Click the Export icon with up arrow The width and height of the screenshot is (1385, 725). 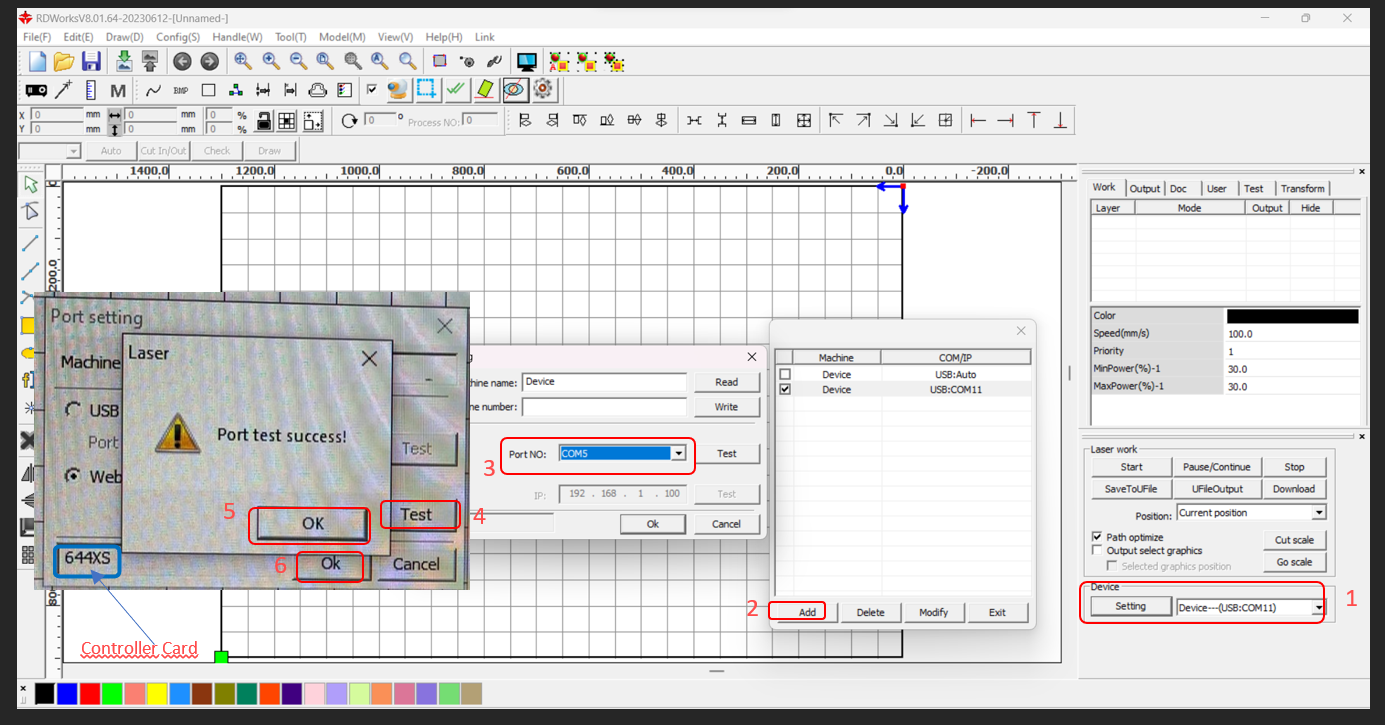pyautogui.click(x=149, y=61)
